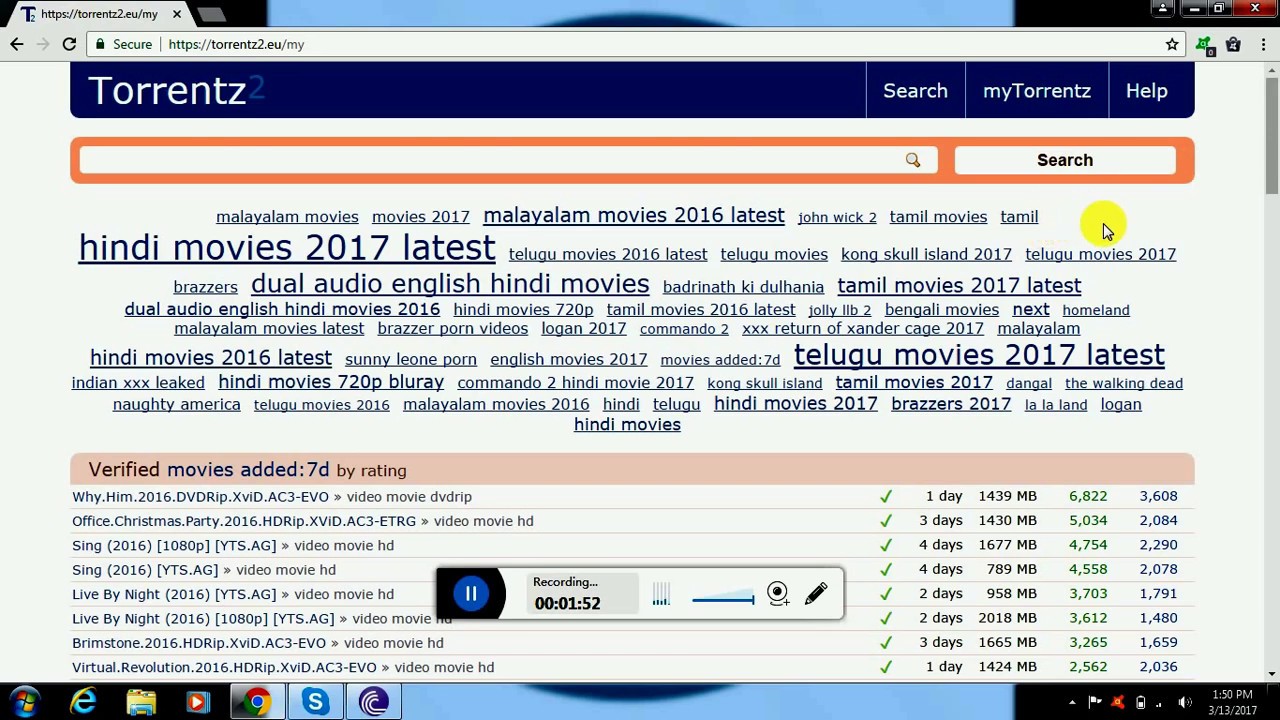Image resolution: width=1280 pixels, height=720 pixels.
Task: Open the 'dangal' tag
Action: (x=1029, y=383)
